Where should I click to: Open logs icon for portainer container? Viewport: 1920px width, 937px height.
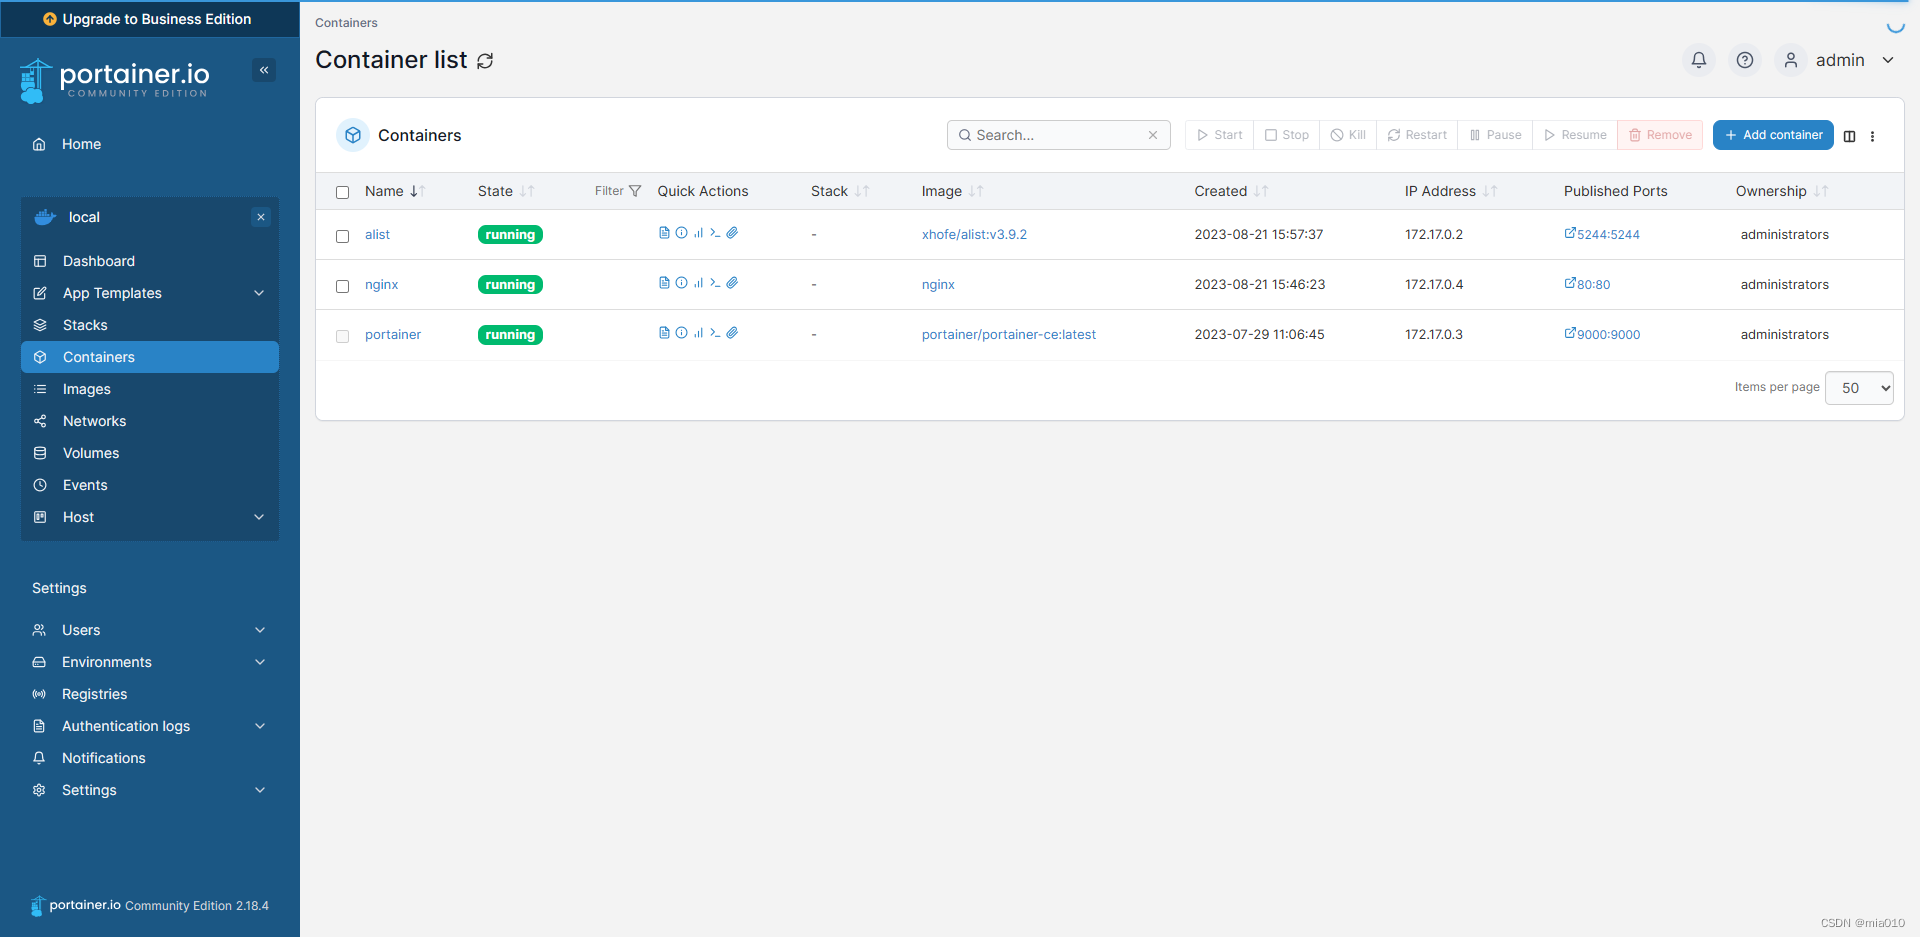tap(664, 333)
